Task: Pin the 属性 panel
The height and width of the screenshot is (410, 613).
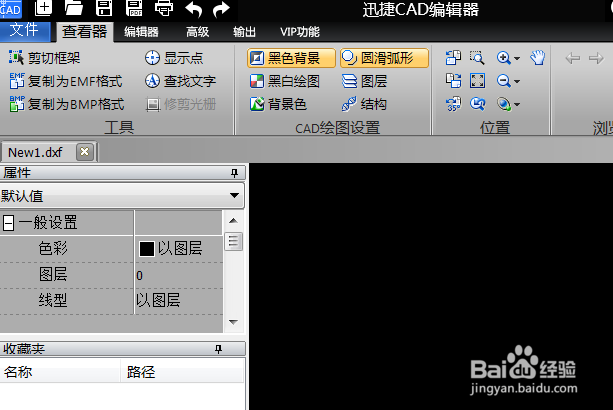Action: point(234,173)
